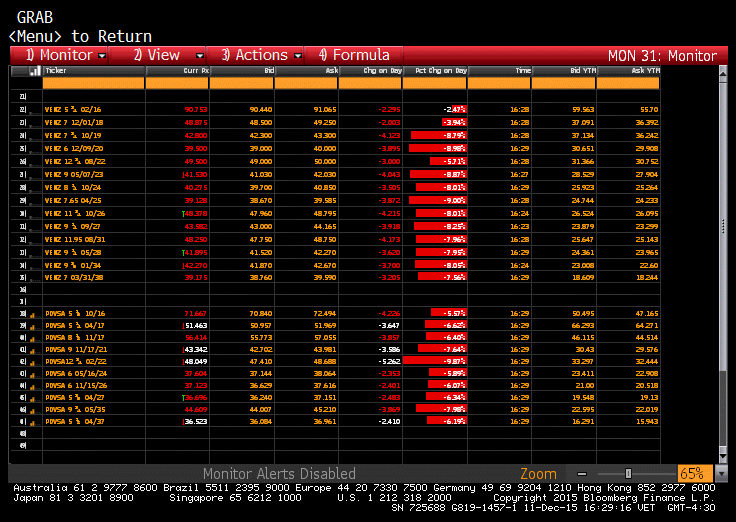Click bid YTM value 66.293
This screenshot has height=522, width=736.
tap(583, 326)
